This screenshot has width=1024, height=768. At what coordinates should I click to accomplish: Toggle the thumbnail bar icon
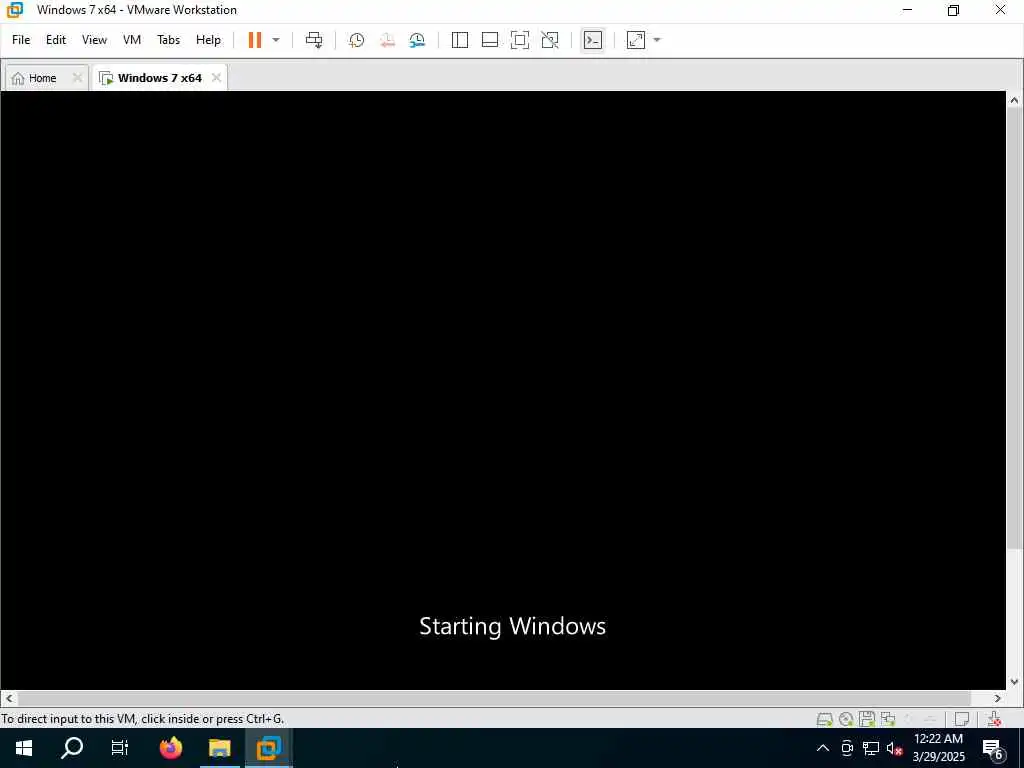(x=490, y=40)
